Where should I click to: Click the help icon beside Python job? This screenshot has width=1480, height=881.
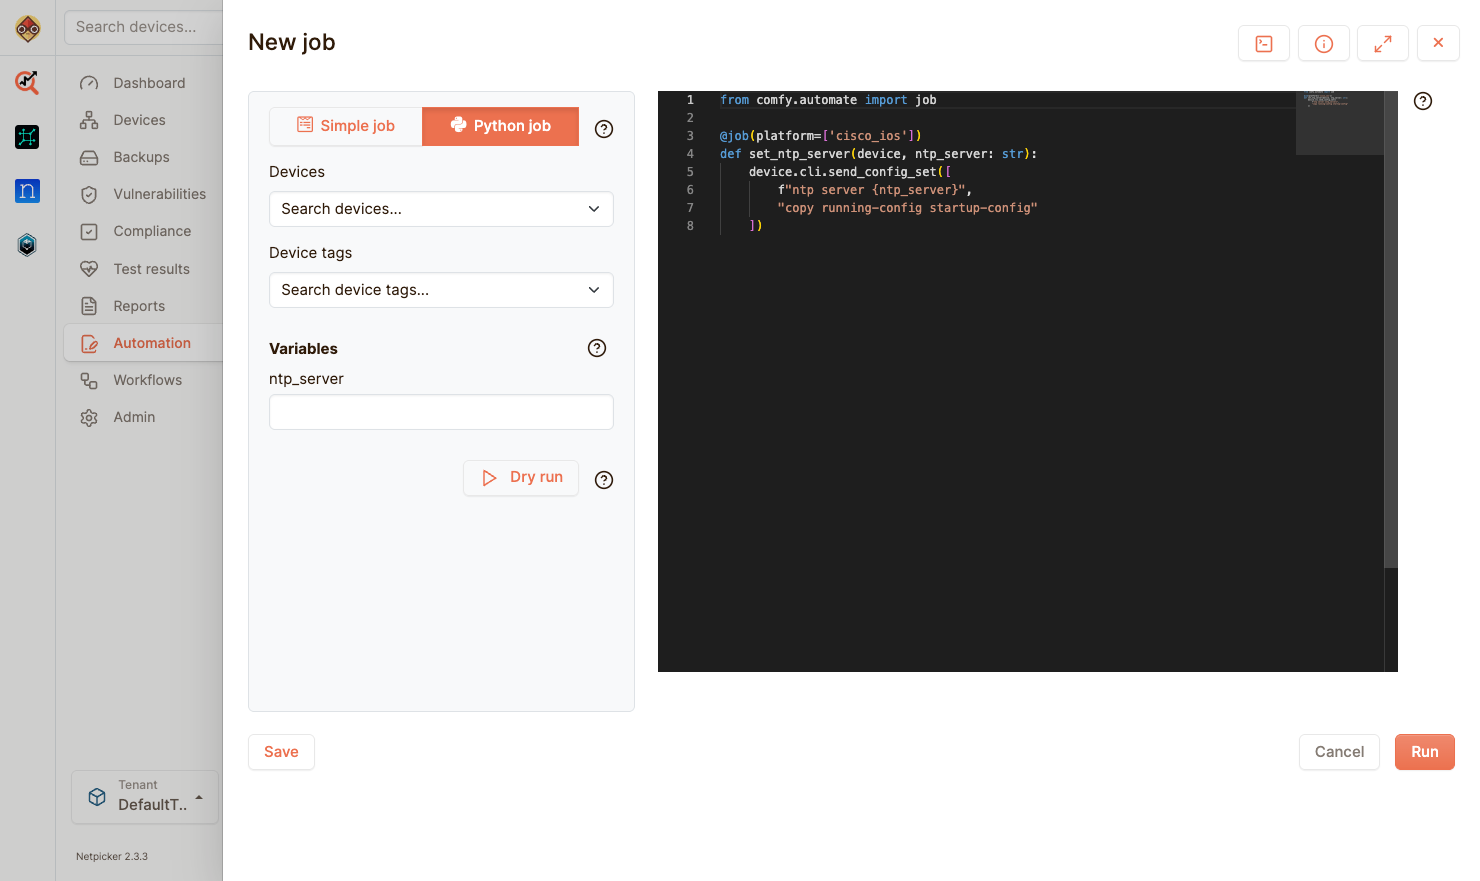[604, 129]
